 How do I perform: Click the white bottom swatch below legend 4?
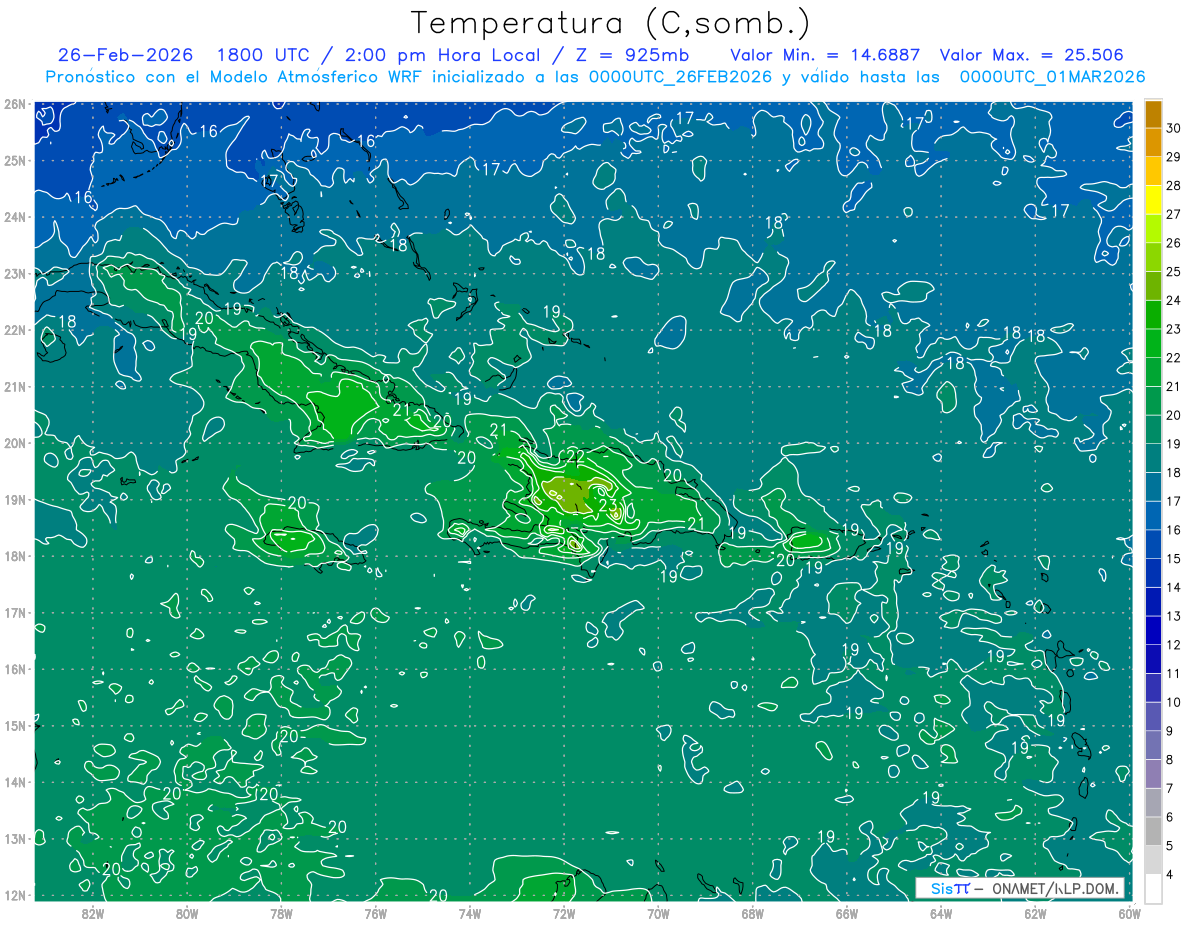(1153, 888)
